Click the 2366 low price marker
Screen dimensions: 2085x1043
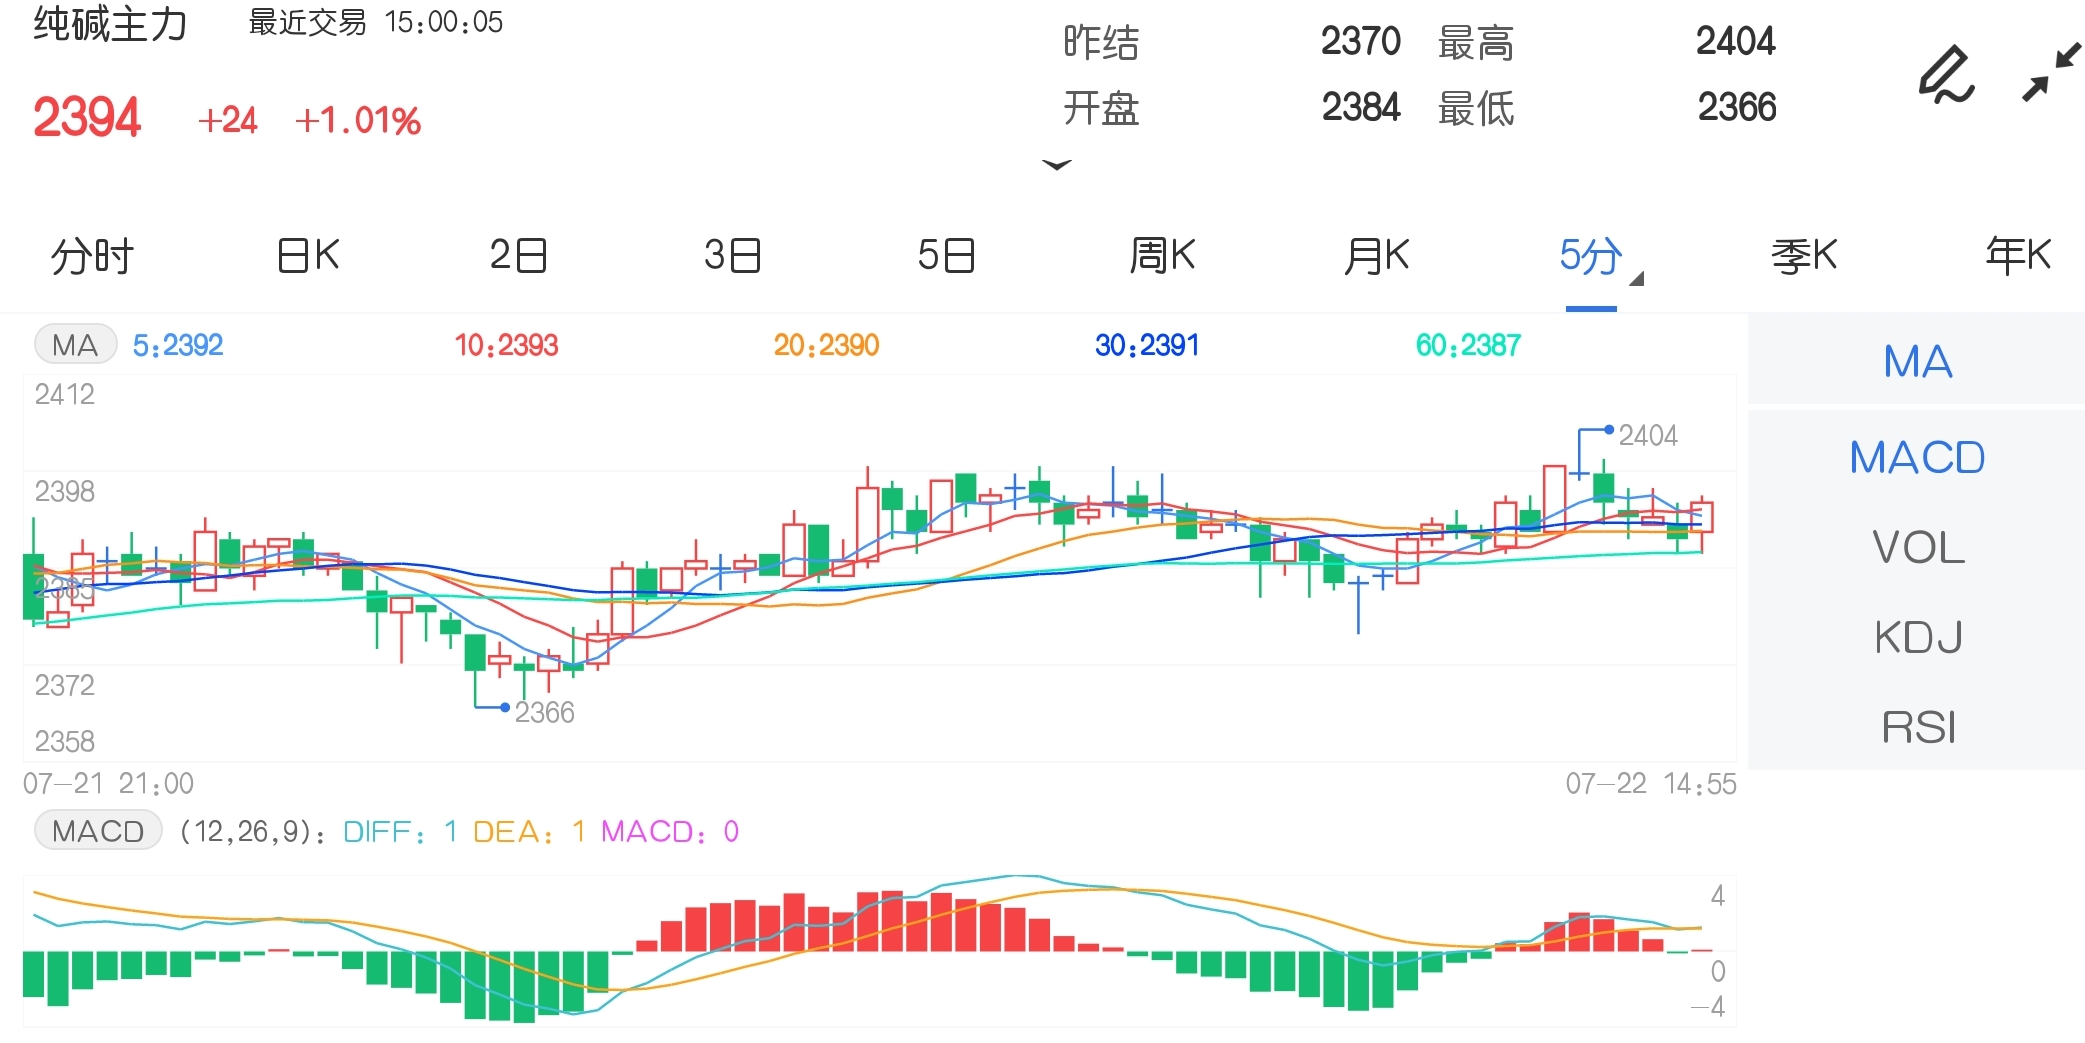coord(544,712)
